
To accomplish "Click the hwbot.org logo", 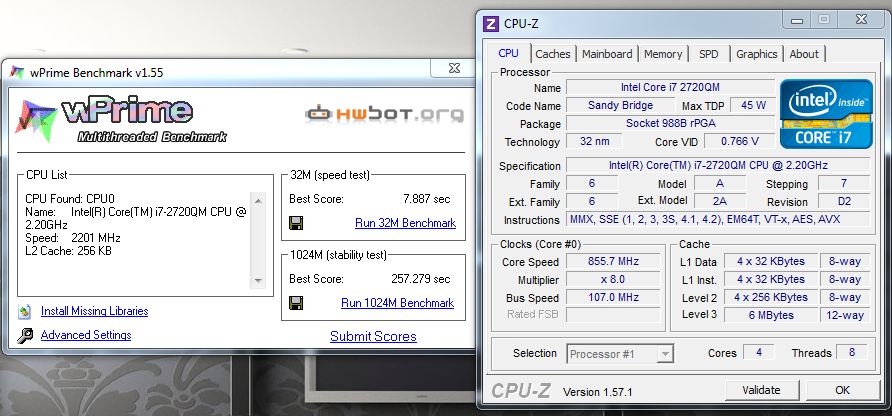I will point(385,114).
